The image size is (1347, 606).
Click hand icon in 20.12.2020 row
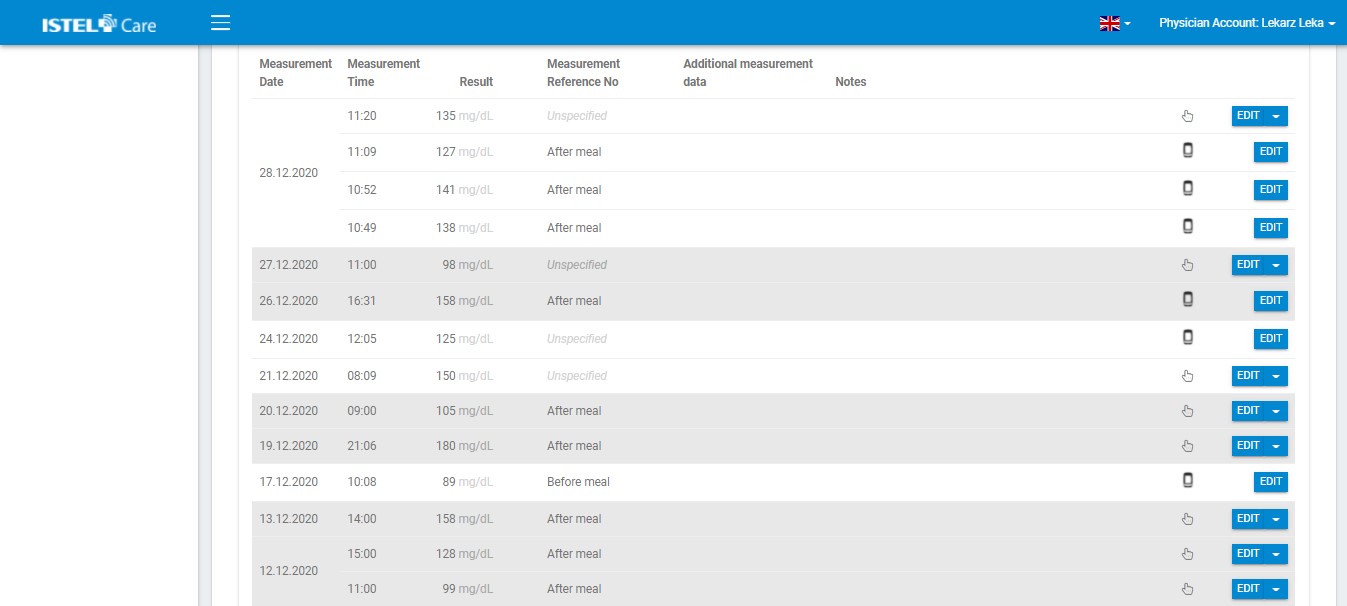(x=1188, y=411)
